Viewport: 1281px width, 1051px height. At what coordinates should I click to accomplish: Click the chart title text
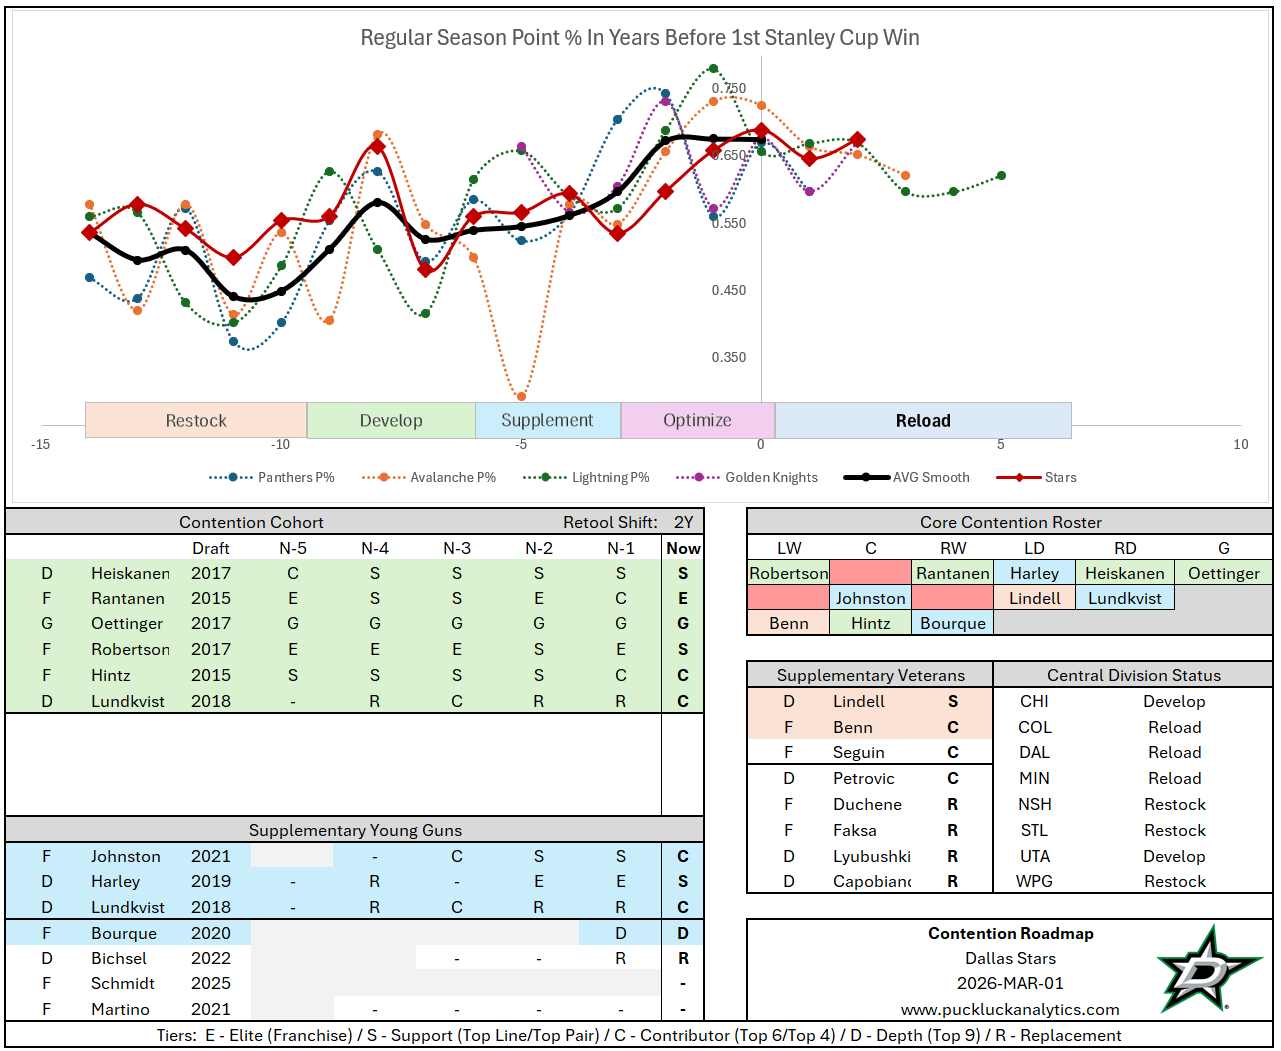[640, 38]
